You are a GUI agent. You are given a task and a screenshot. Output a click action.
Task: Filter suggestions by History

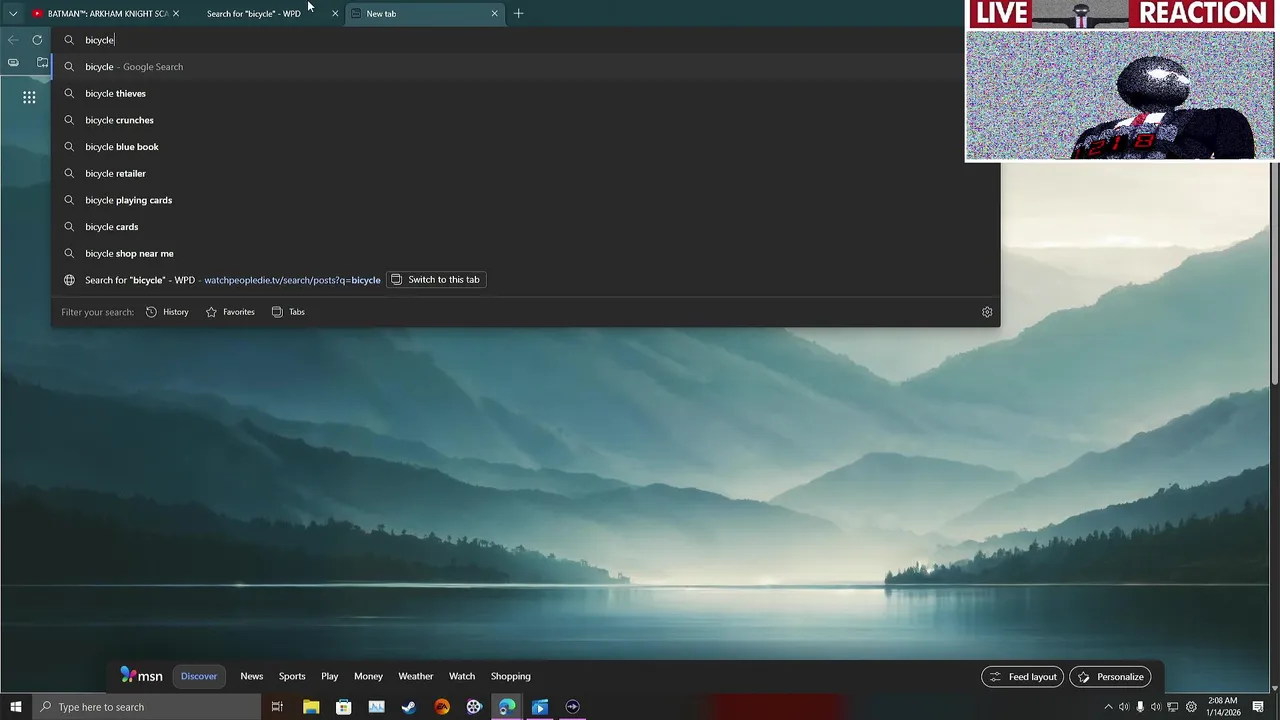pyautogui.click(x=167, y=312)
